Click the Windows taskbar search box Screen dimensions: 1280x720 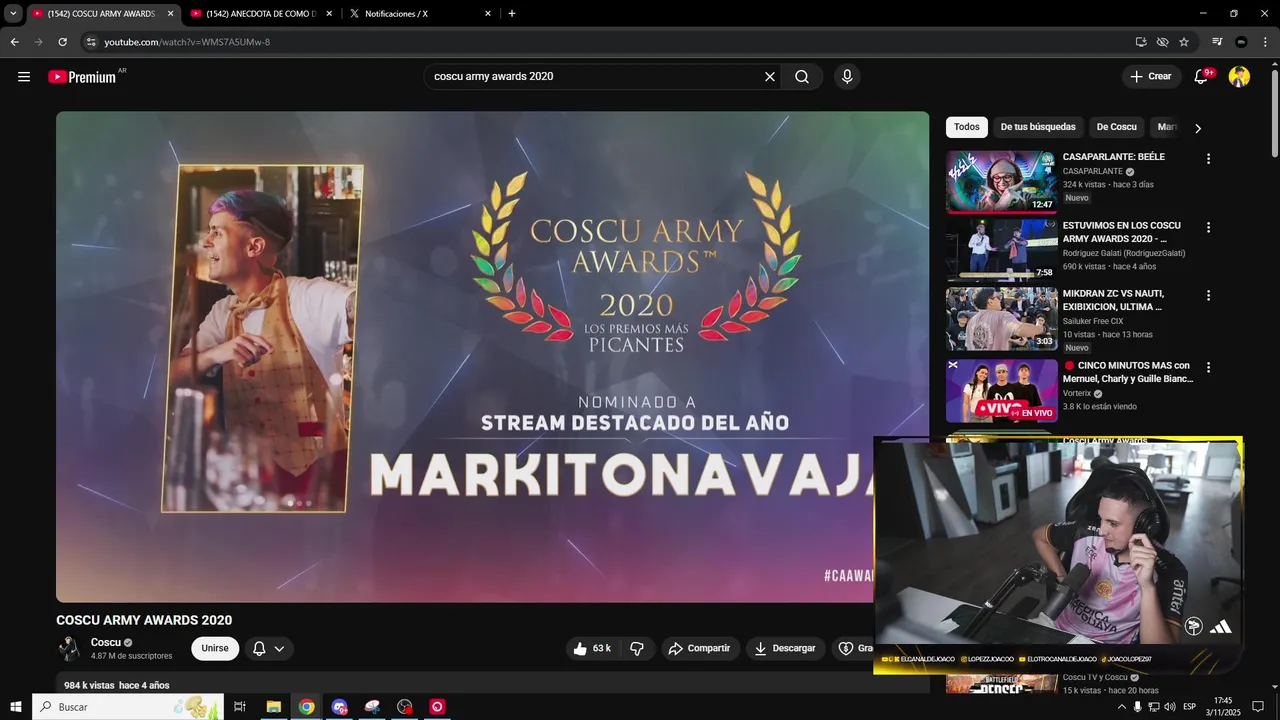[x=130, y=707]
